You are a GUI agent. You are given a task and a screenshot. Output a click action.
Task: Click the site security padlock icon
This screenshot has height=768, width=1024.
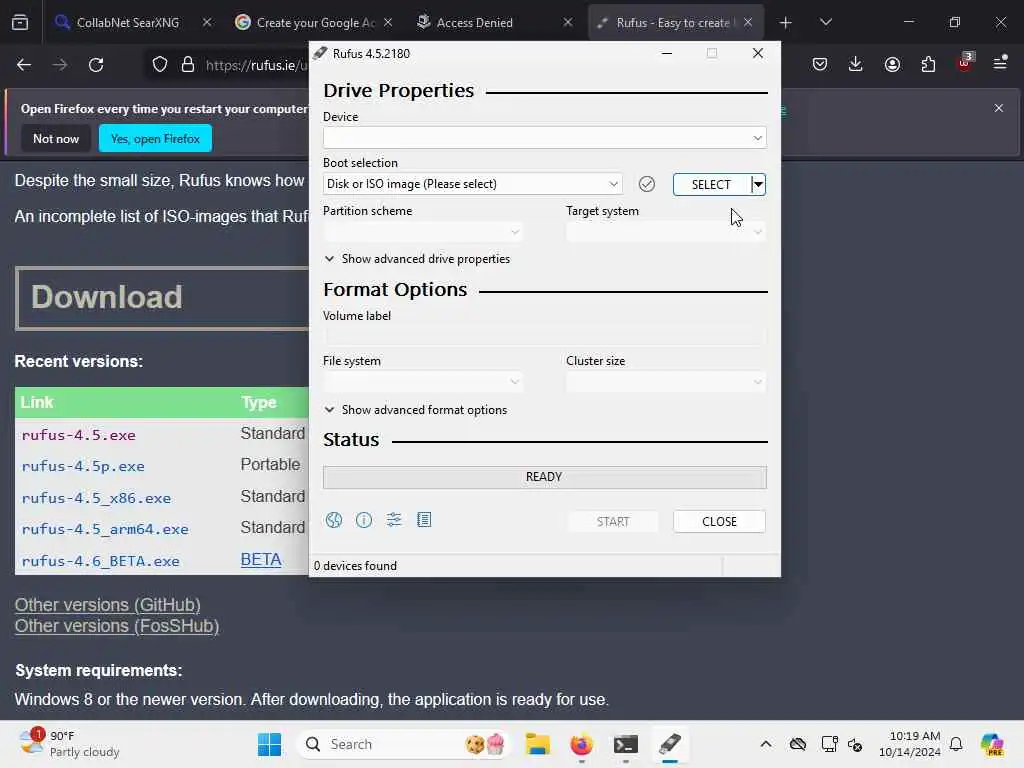coord(188,65)
